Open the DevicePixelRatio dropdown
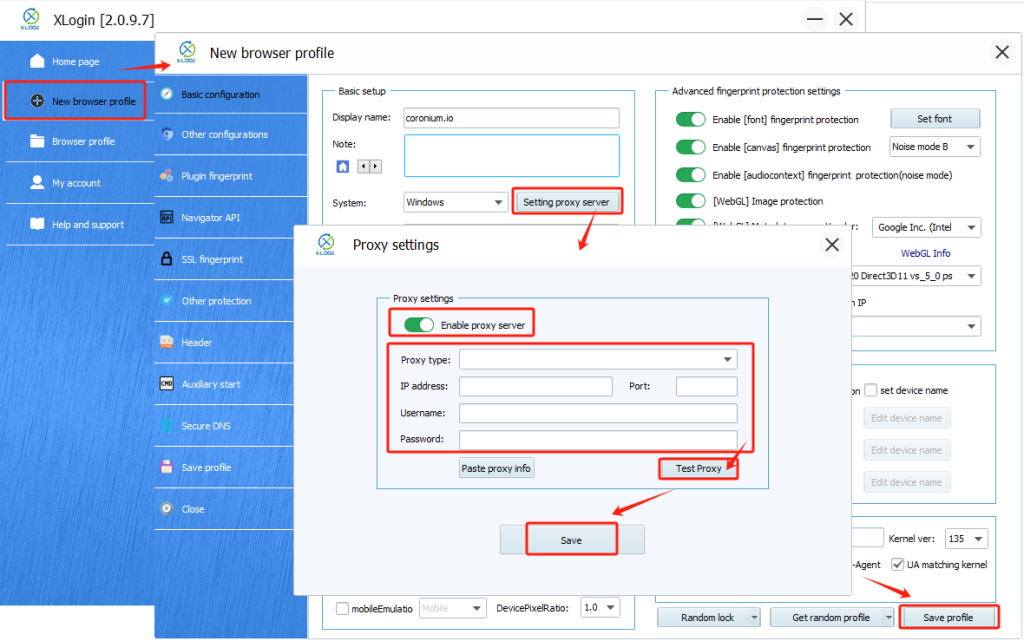The height and width of the screenshot is (641, 1024). pyautogui.click(x=600, y=608)
